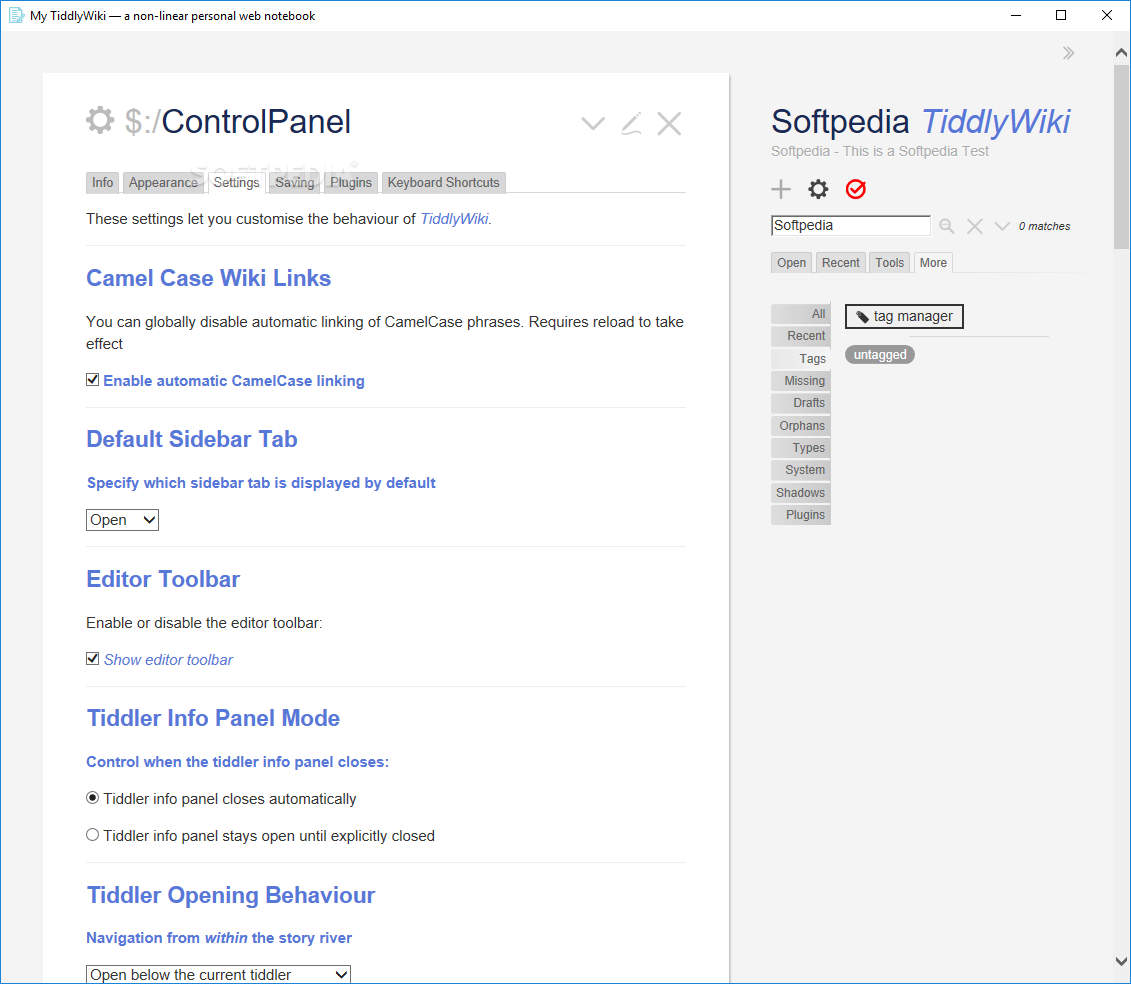Select the Missing vertical tab

coord(801,381)
